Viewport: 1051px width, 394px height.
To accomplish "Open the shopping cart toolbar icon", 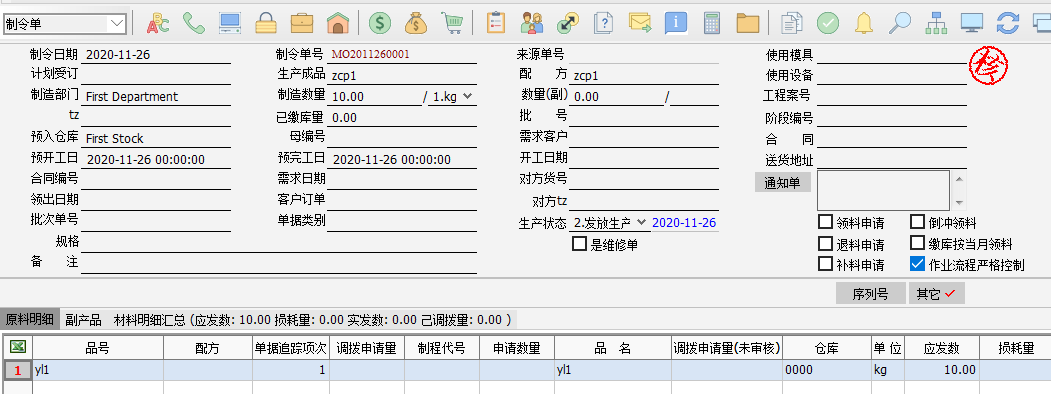I will [453, 23].
